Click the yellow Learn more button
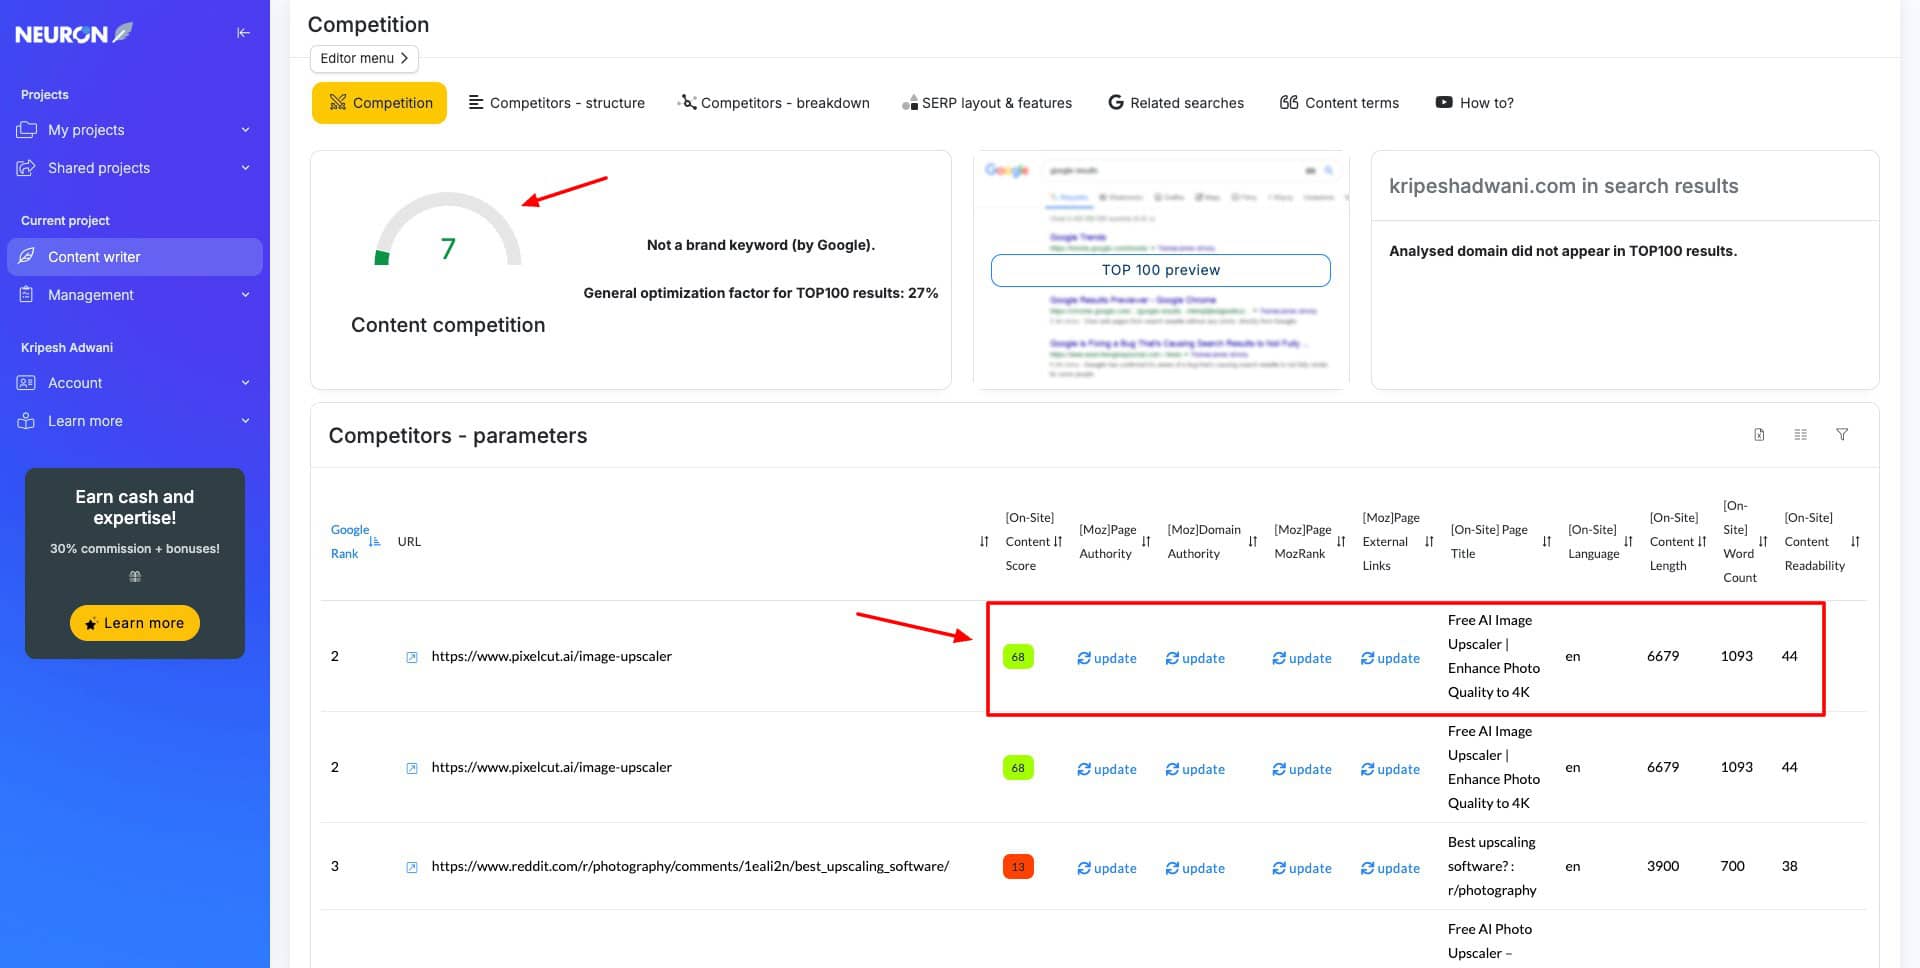This screenshot has width=1920, height=968. 135,623
